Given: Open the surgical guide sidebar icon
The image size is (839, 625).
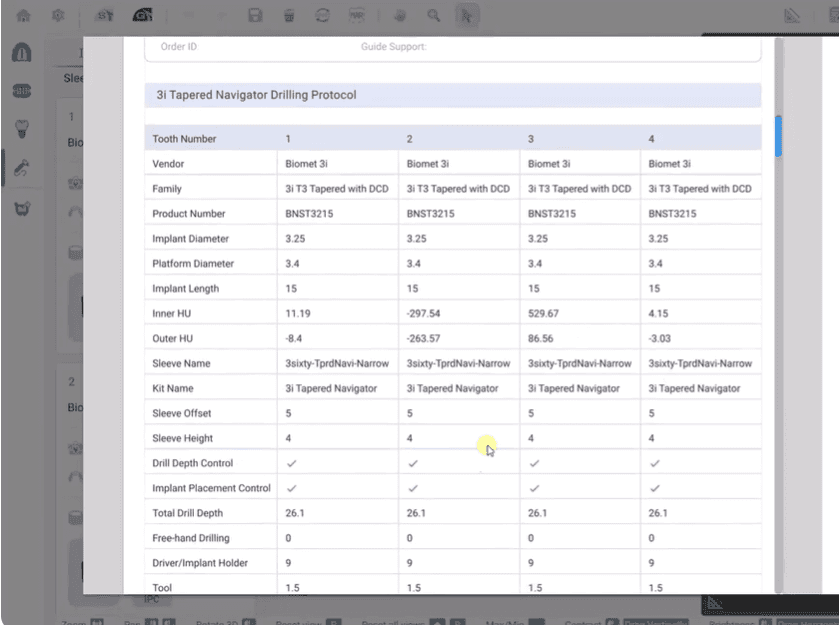Looking at the screenshot, I should click(22, 208).
